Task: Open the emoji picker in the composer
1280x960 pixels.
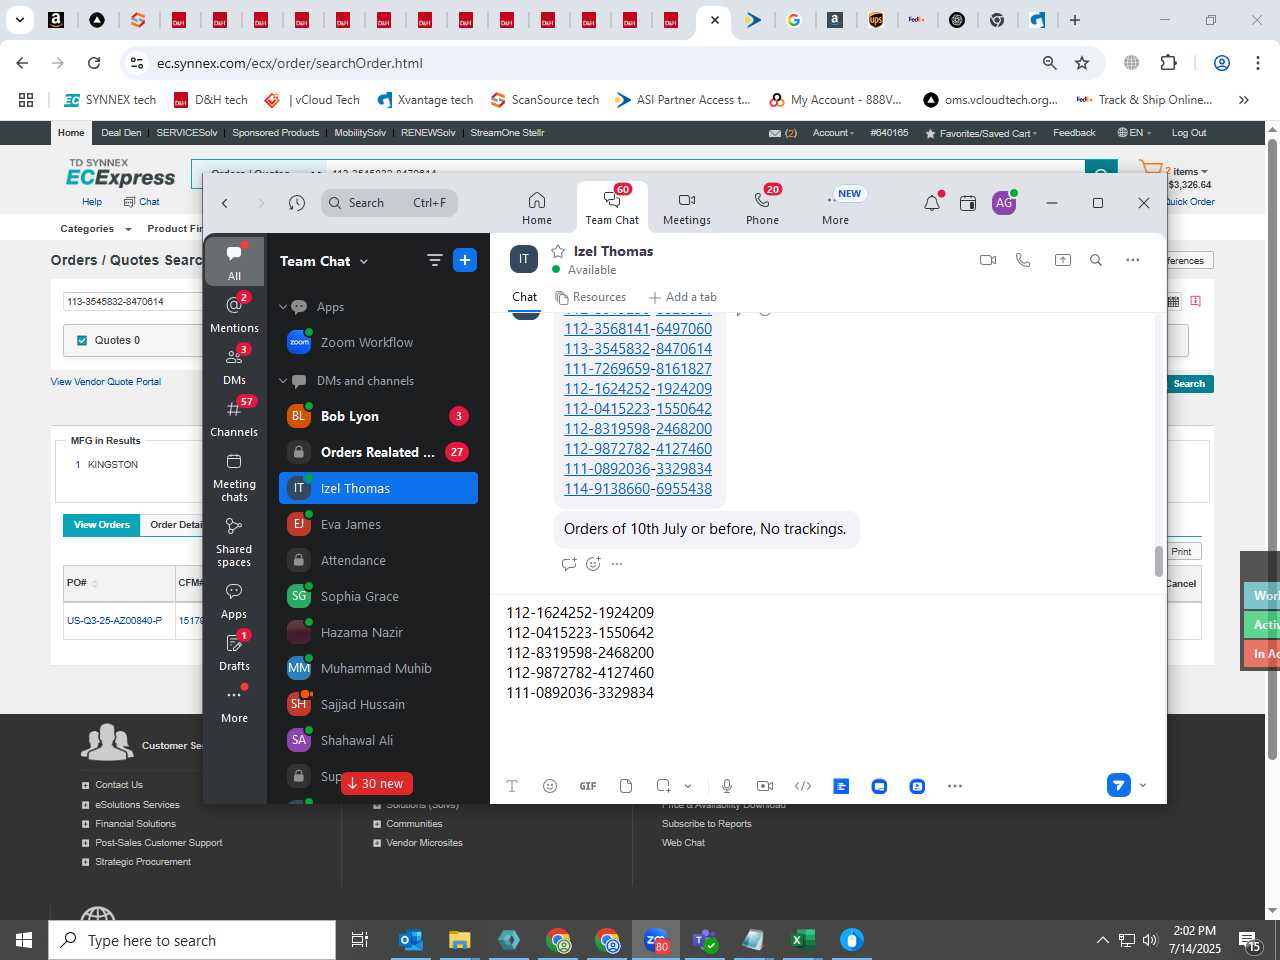Action: (550, 786)
